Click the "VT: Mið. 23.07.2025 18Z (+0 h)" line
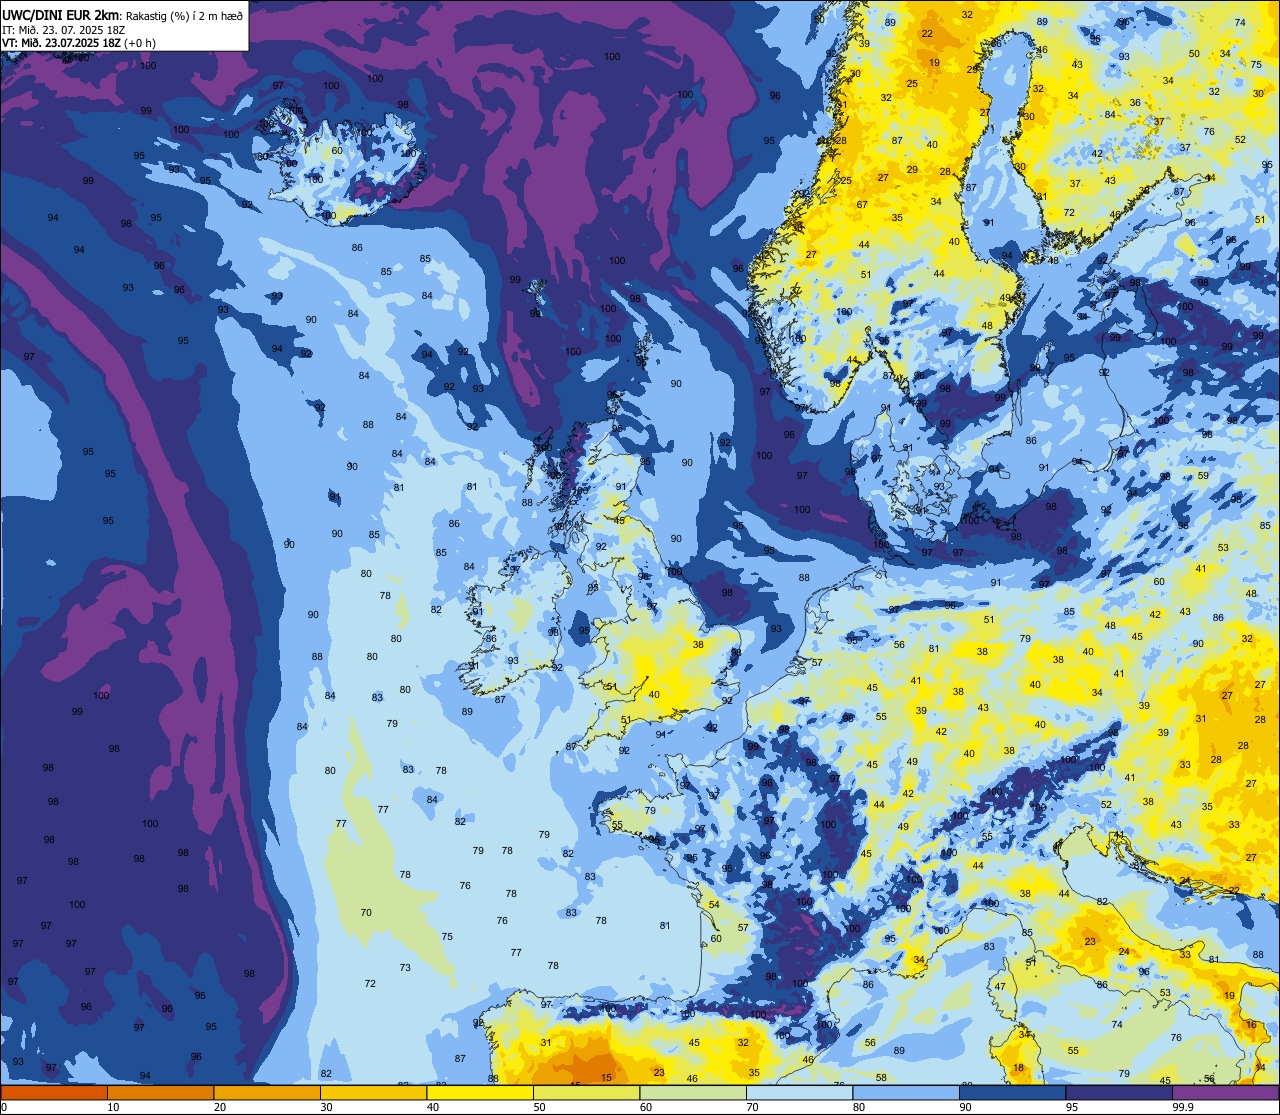The image size is (1280, 1115). (77, 43)
